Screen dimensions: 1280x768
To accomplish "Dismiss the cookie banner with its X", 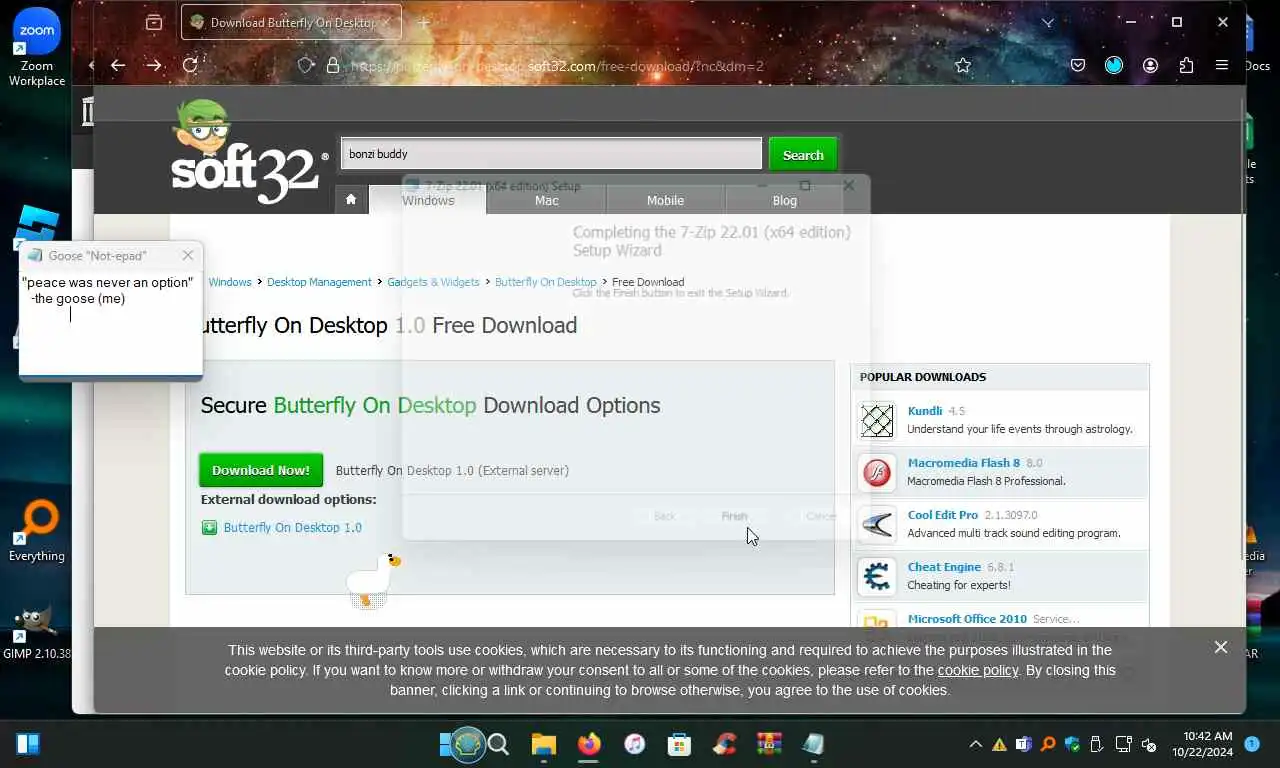I will pos(1221,647).
